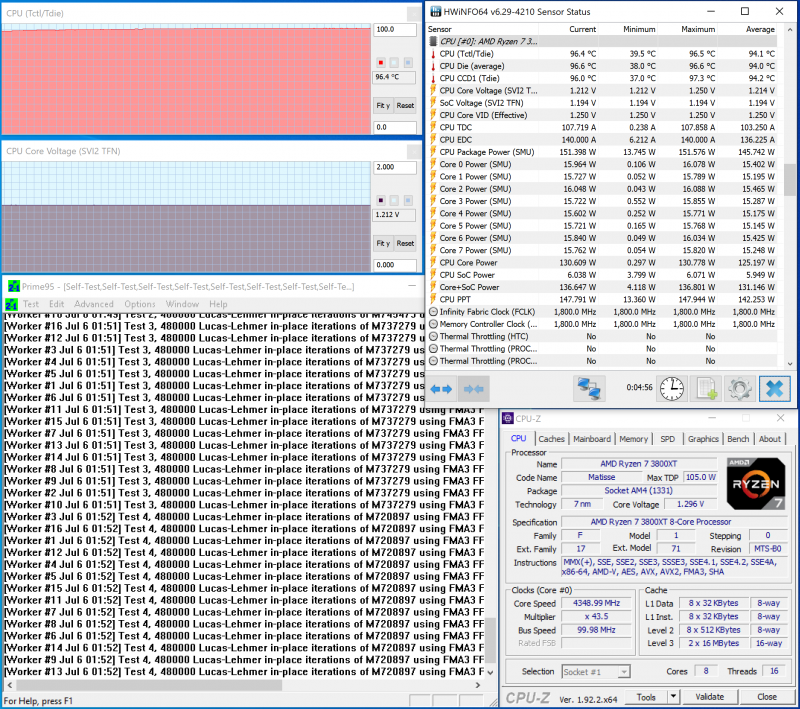Click the Ryzen 7 logo in CPU-Z
This screenshot has height=709, width=800.
click(x=756, y=484)
